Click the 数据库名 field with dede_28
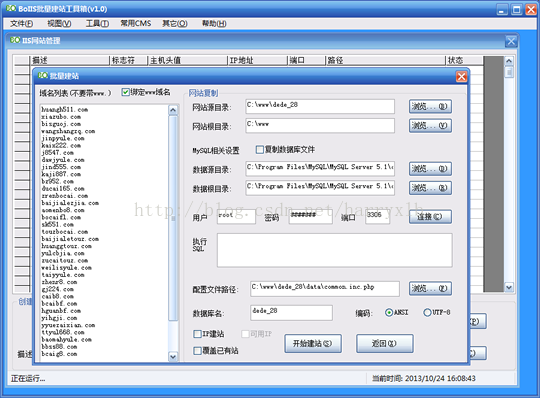 coord(291,313)
